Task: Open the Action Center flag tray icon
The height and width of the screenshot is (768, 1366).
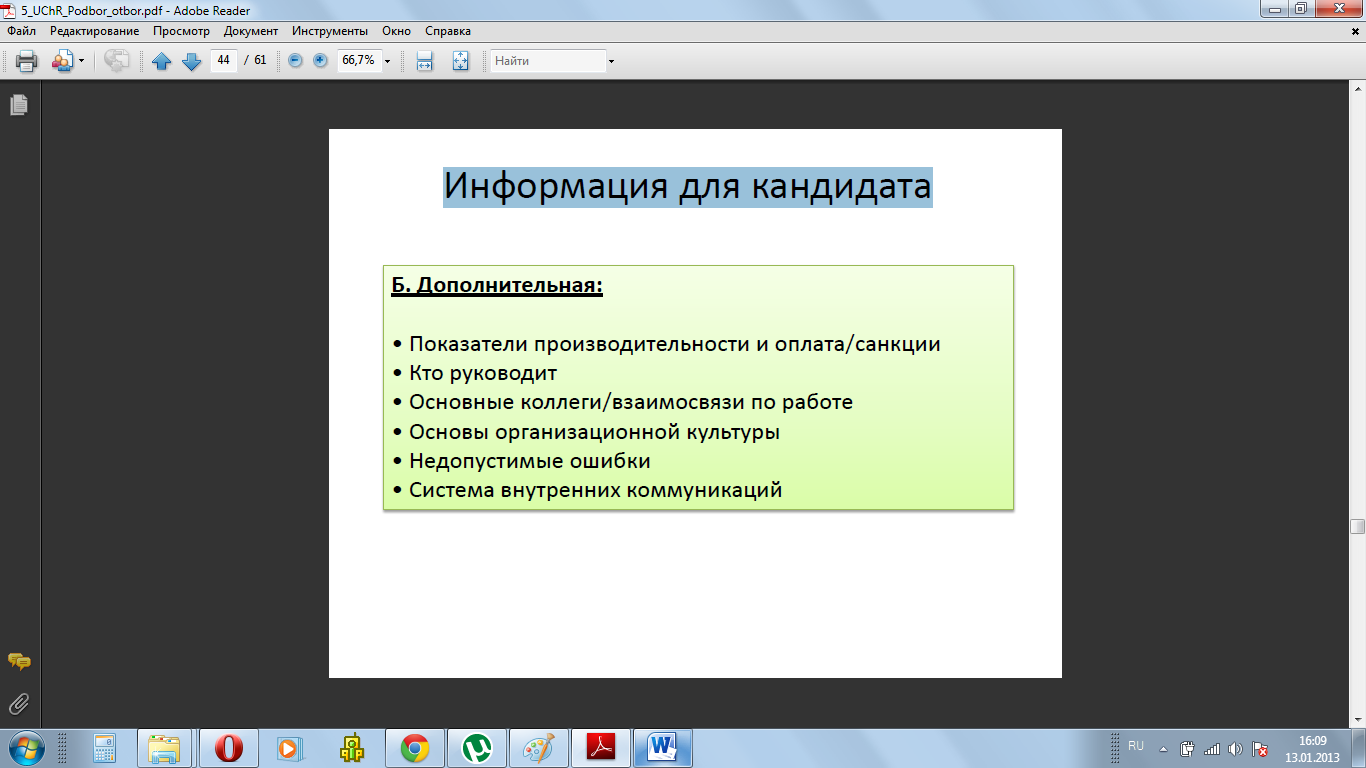Action: click(1261, 748)
